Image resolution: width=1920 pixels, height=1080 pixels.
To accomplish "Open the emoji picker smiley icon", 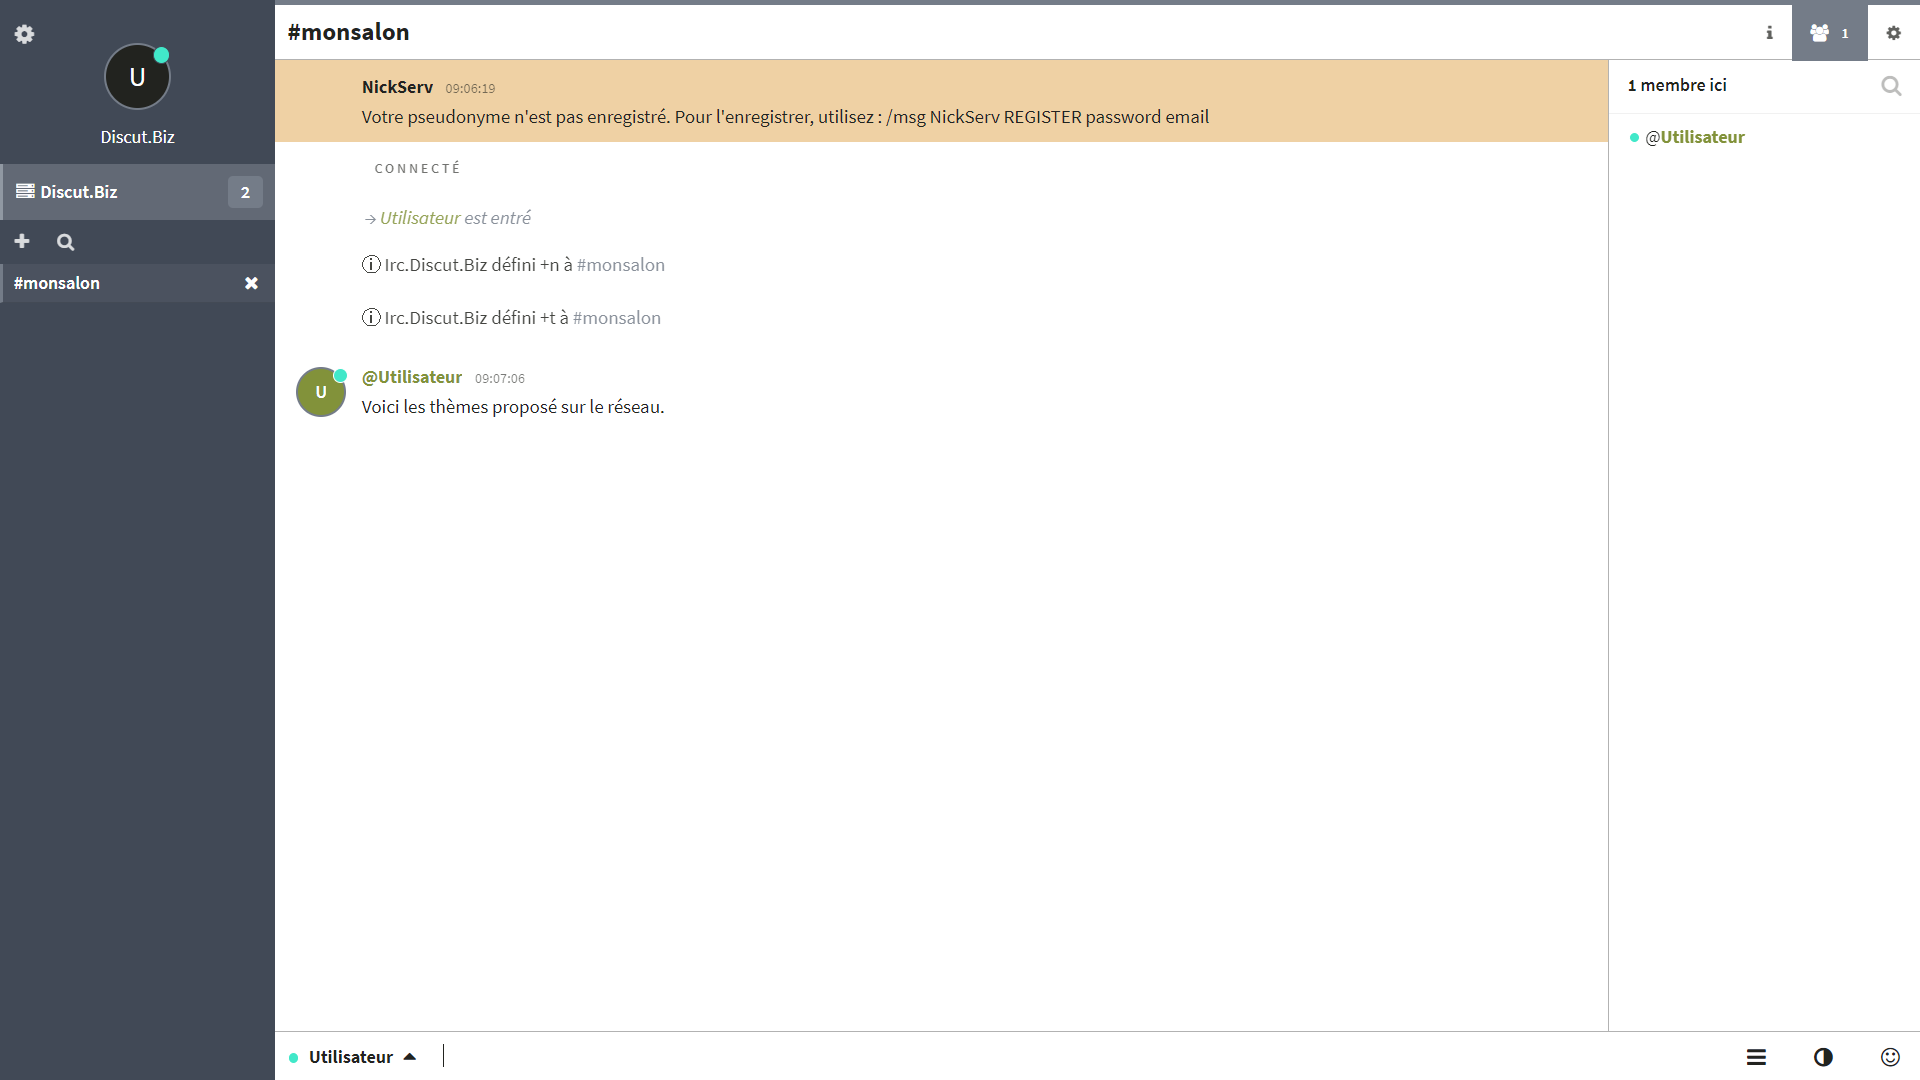I will [x=1890, y=1057].
